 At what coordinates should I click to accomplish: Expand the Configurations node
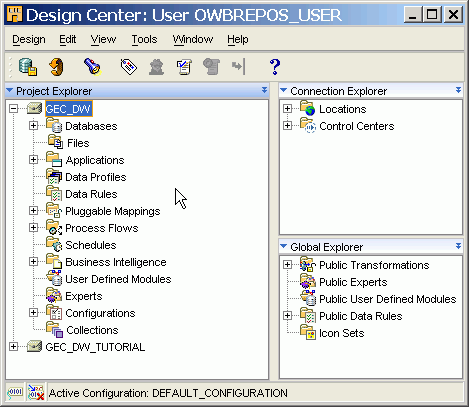(x=33, y=313)
